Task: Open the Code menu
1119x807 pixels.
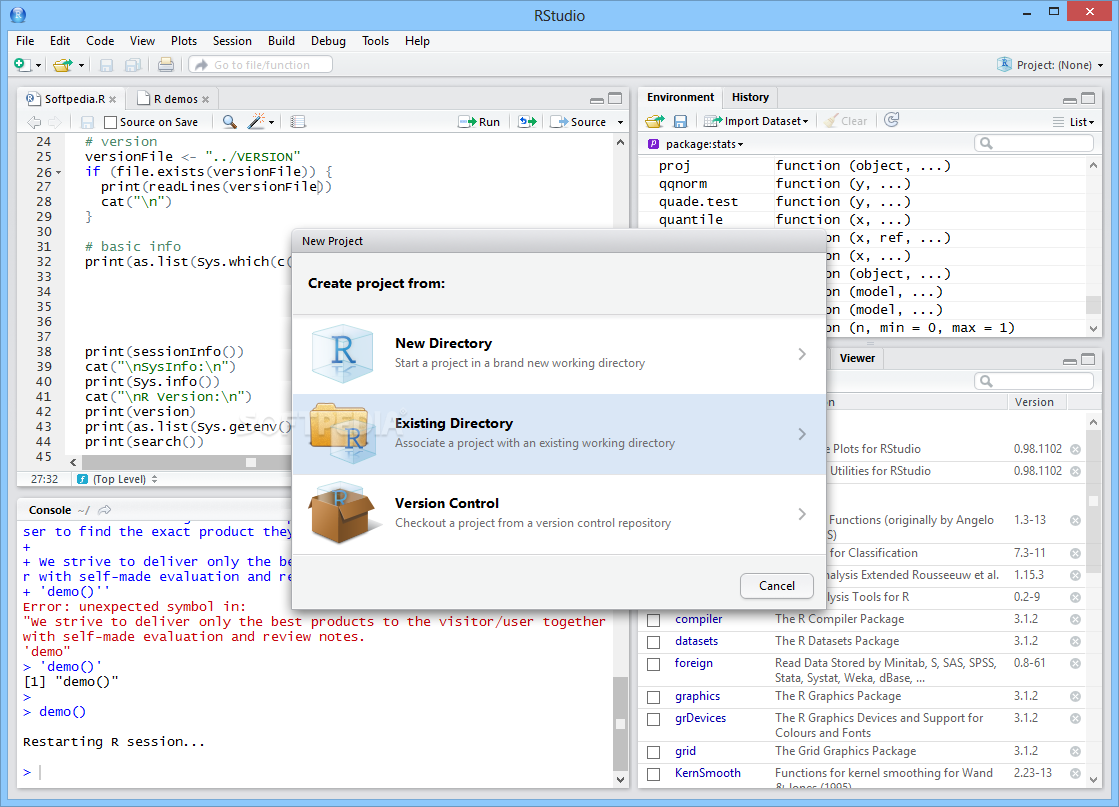Action: coord(100,41)
